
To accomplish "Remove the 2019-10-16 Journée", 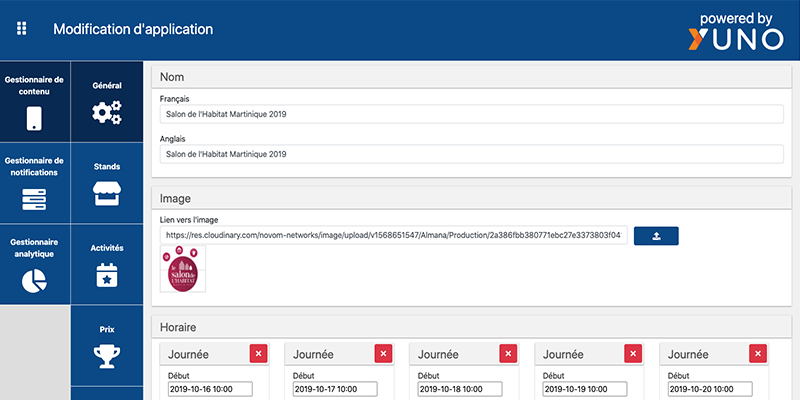I will point(258,354).
